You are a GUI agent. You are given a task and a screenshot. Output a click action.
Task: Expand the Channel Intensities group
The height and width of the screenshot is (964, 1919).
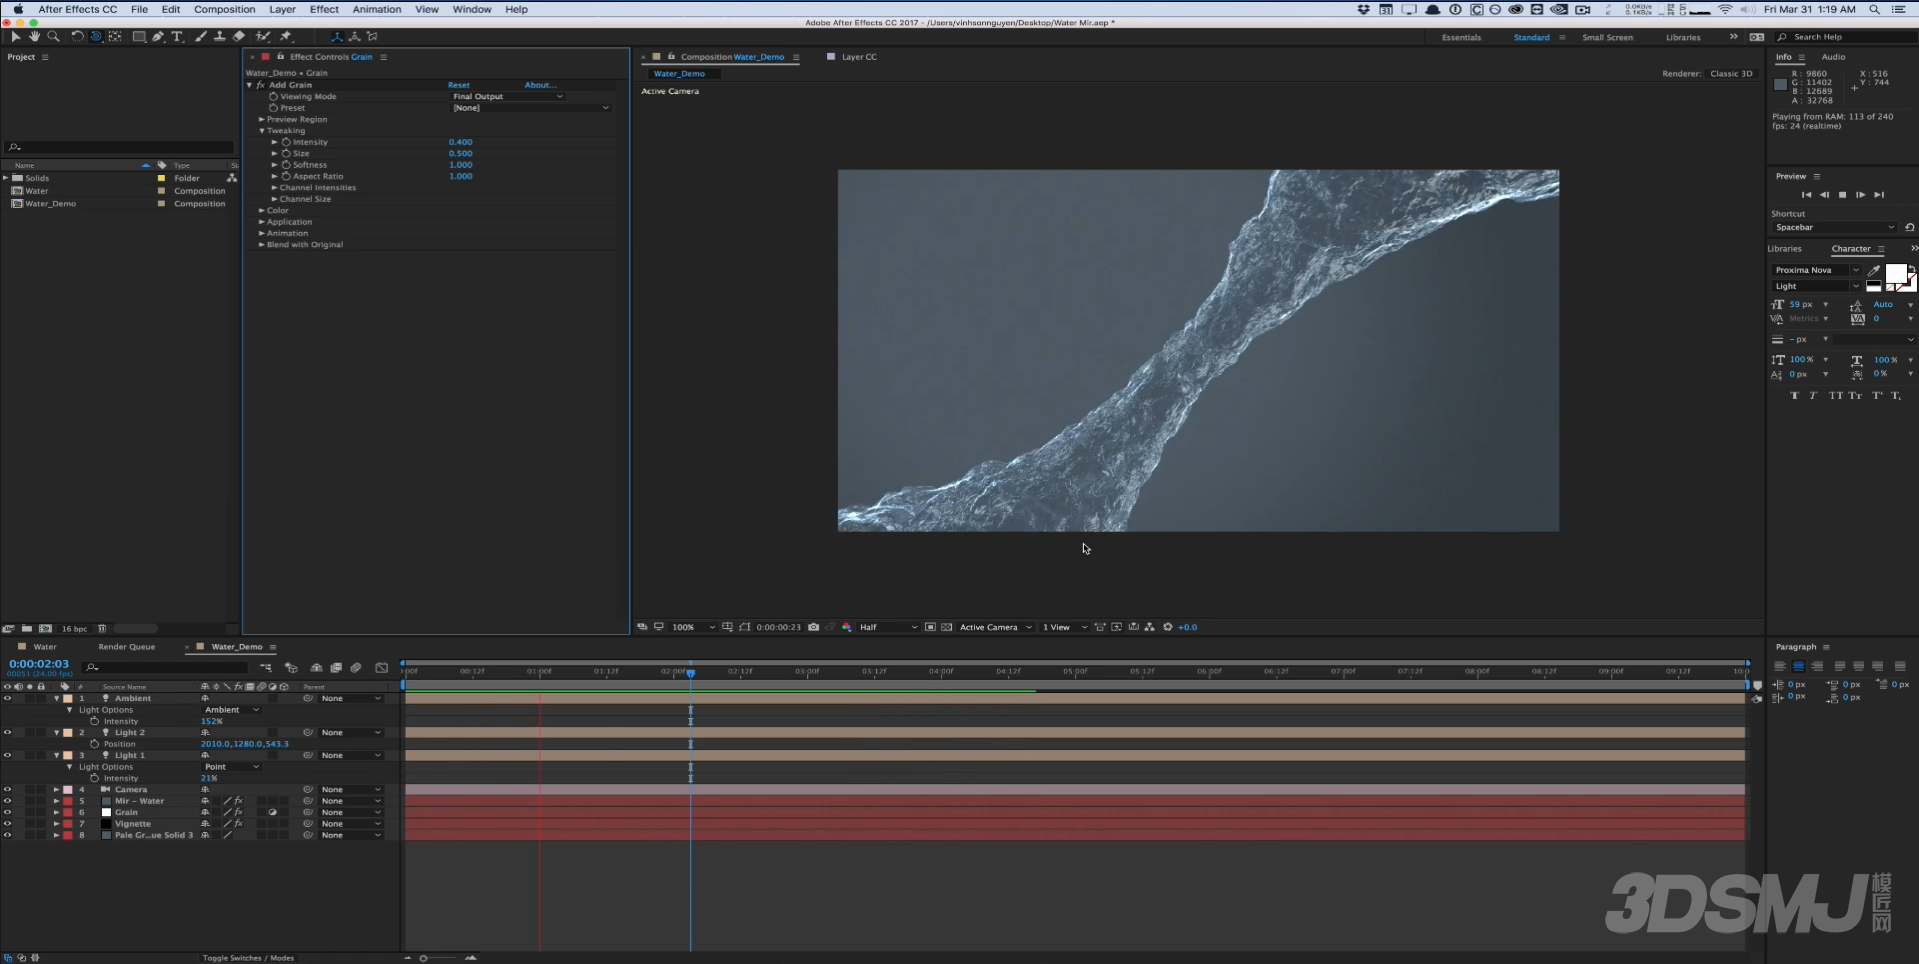click(x=275, y=187)
